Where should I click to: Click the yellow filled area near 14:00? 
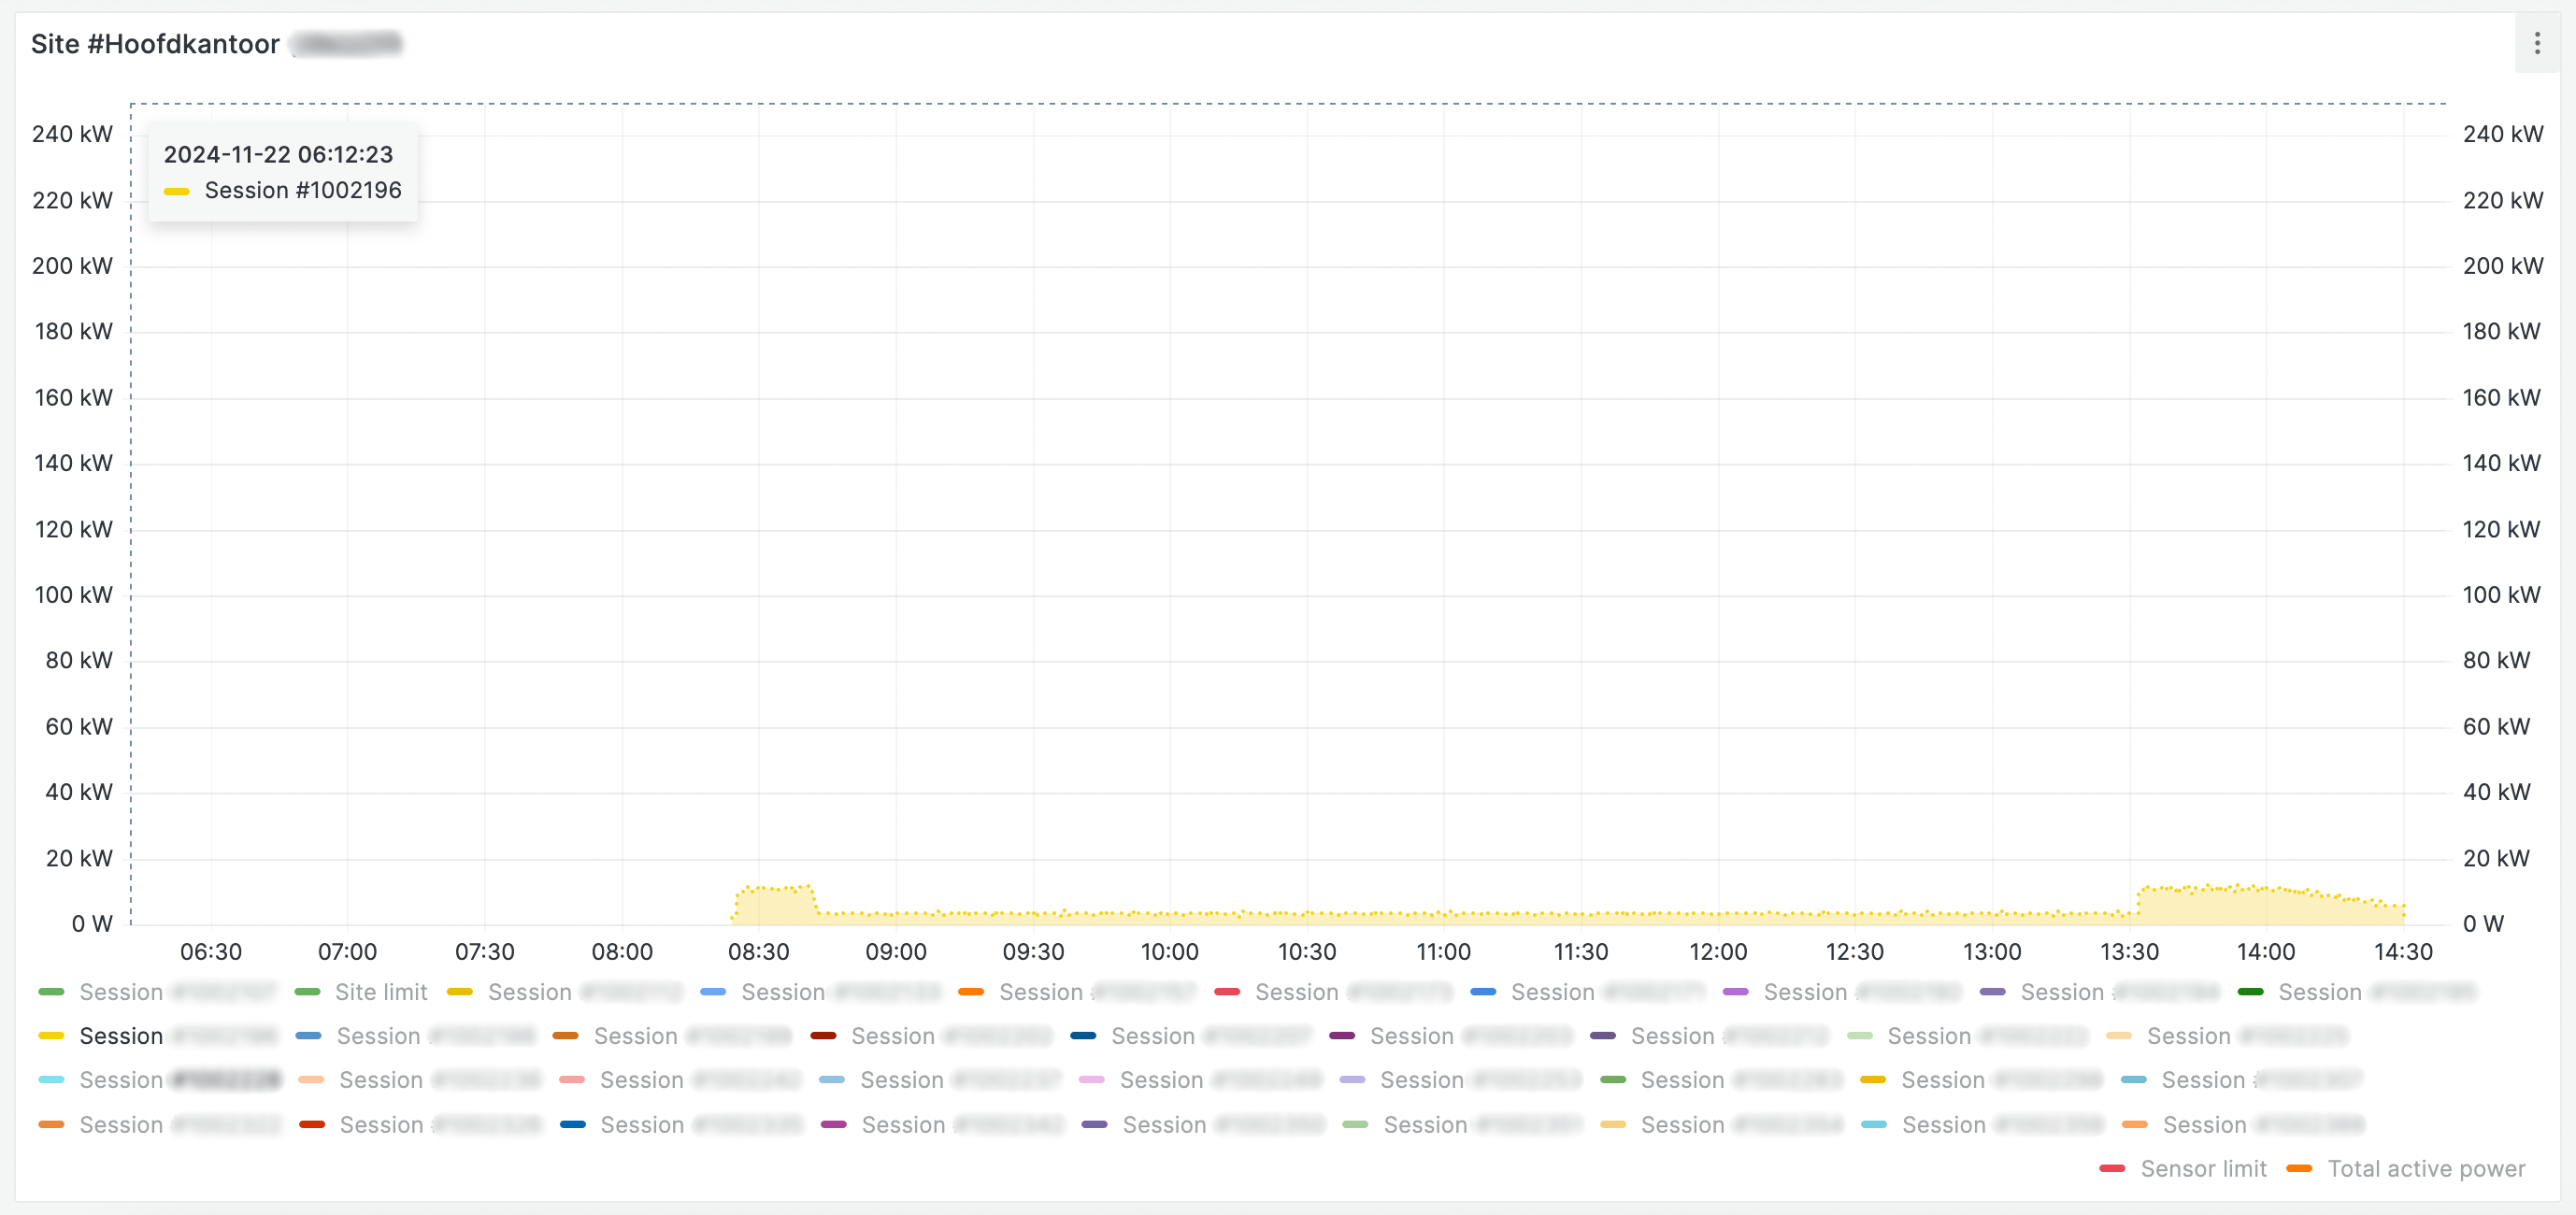(x=2265, y=907)
